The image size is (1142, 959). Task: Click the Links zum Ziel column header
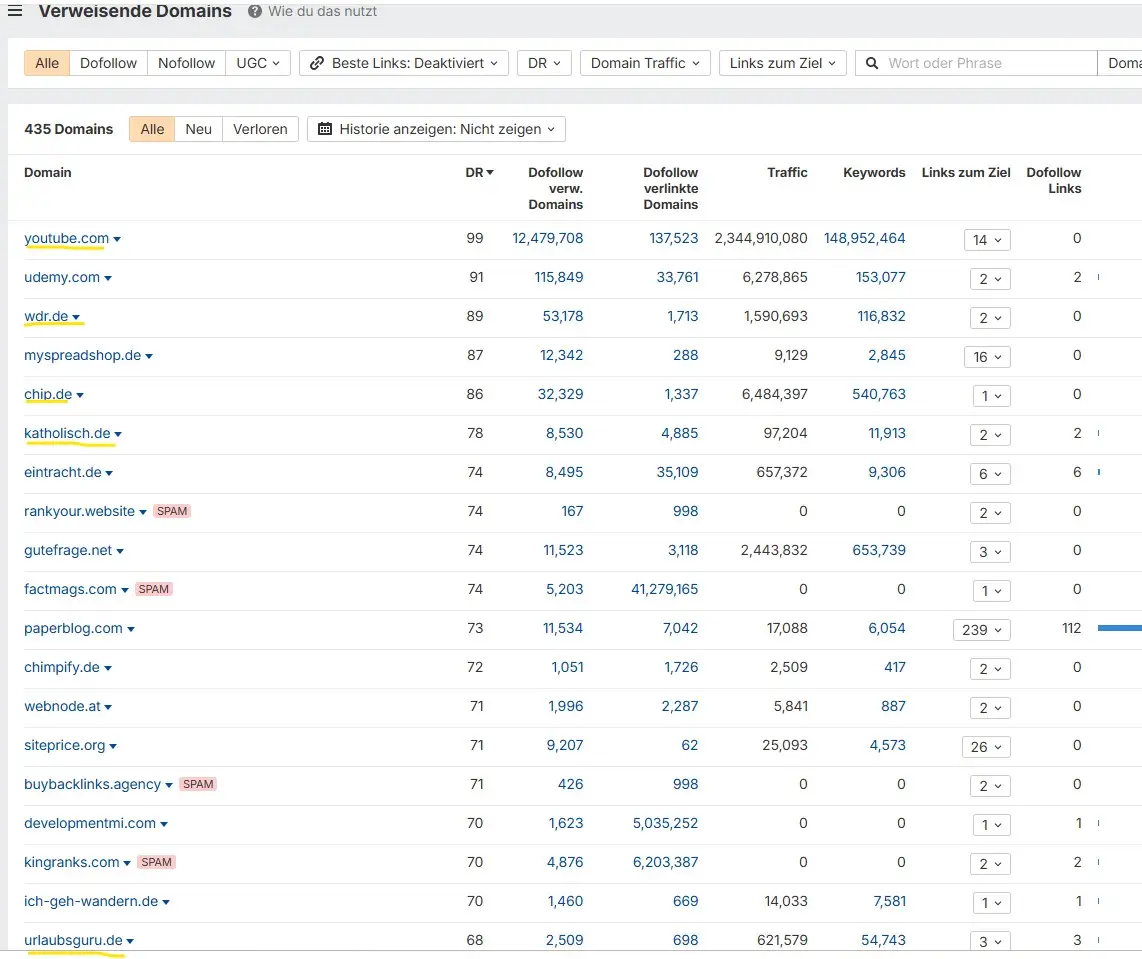(x=966, y=173)
